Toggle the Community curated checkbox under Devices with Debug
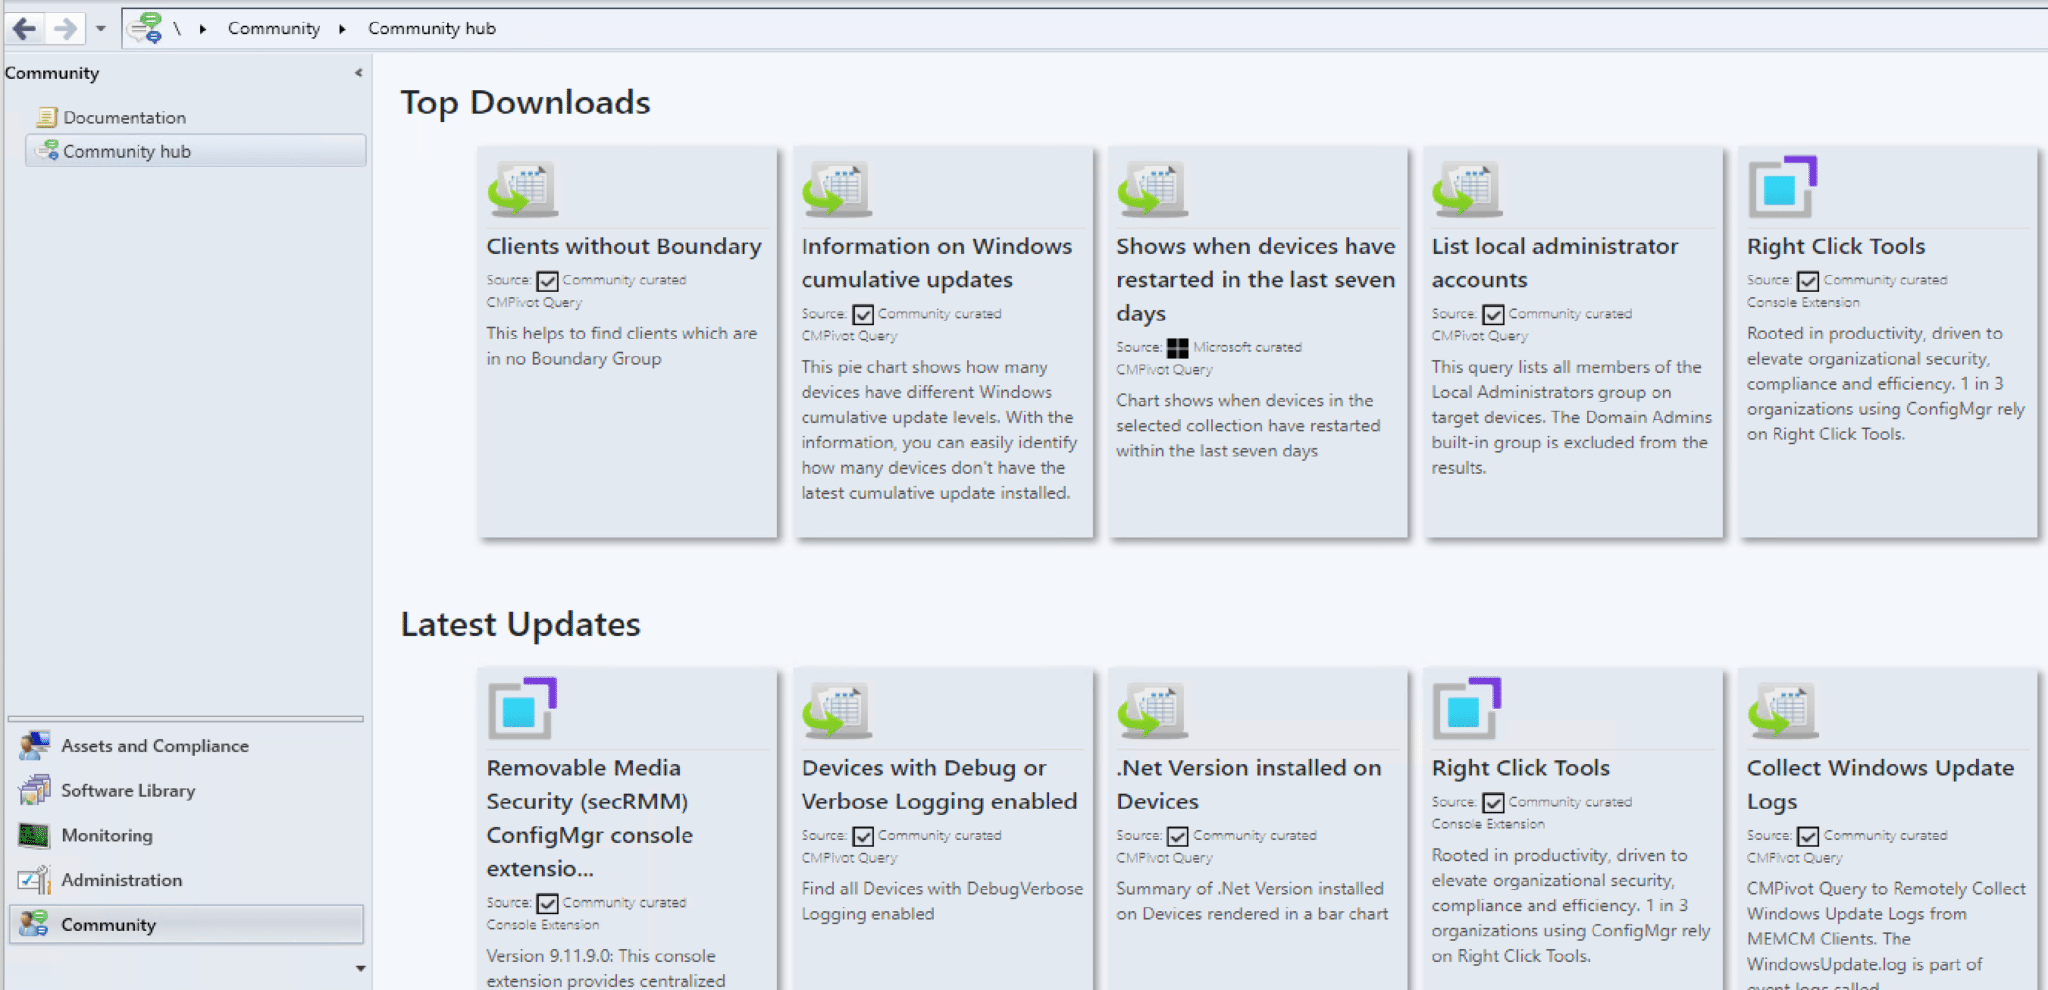Image resolution: width=2048 pixels, height=990 pixels. tap(863, 836)
